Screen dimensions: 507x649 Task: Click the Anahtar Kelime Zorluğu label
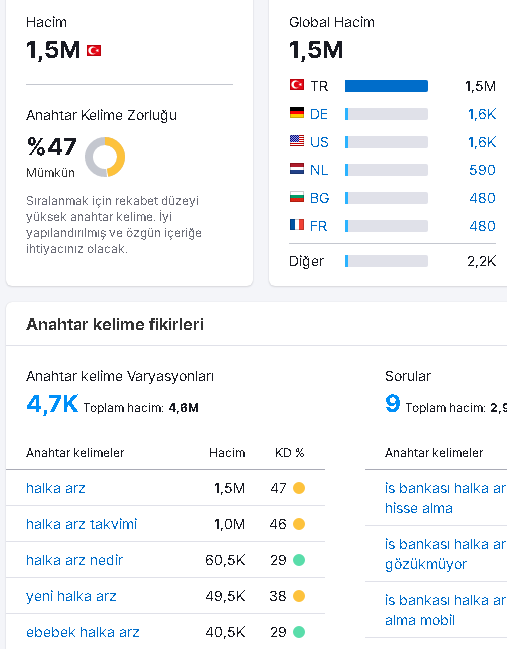[x=101, y=115]
